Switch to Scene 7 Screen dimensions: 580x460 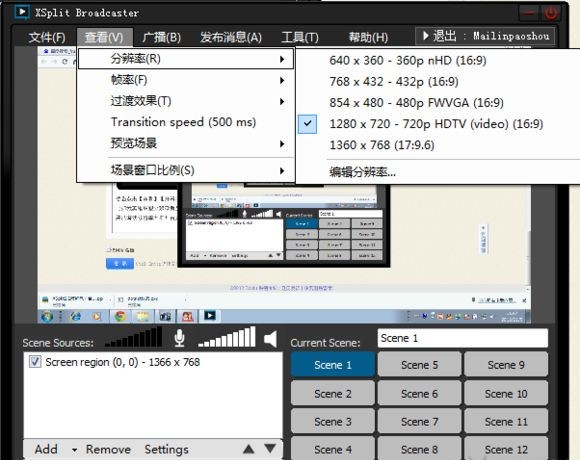click(419, 422)
